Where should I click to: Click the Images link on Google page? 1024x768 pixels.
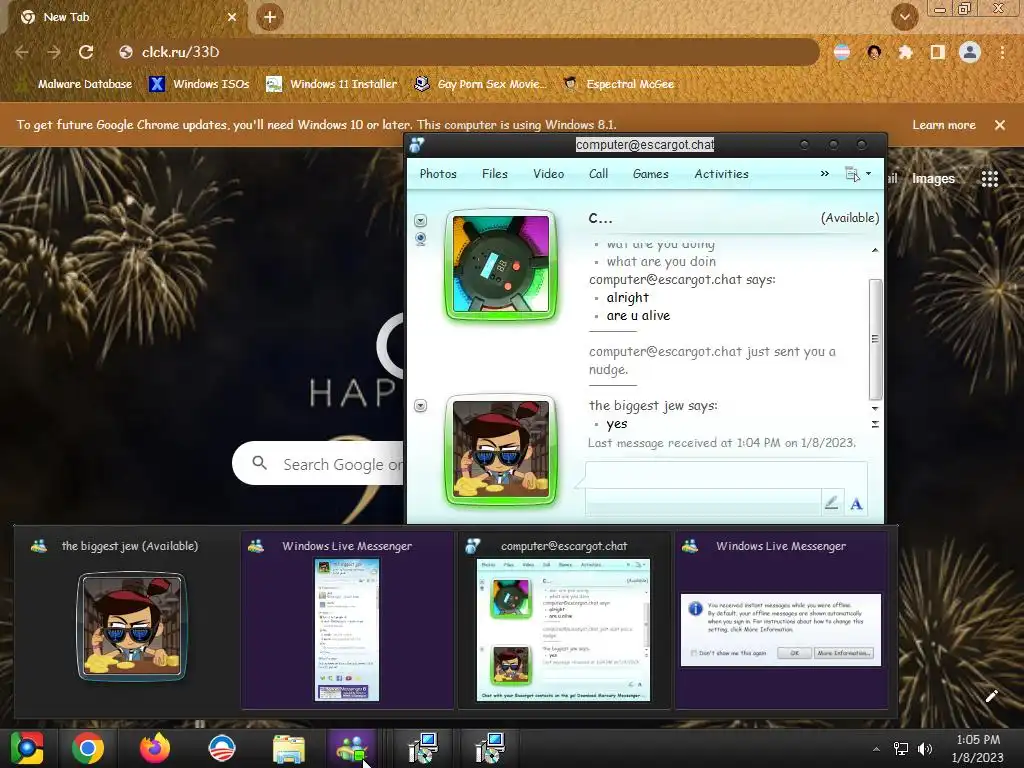point(933,179)
